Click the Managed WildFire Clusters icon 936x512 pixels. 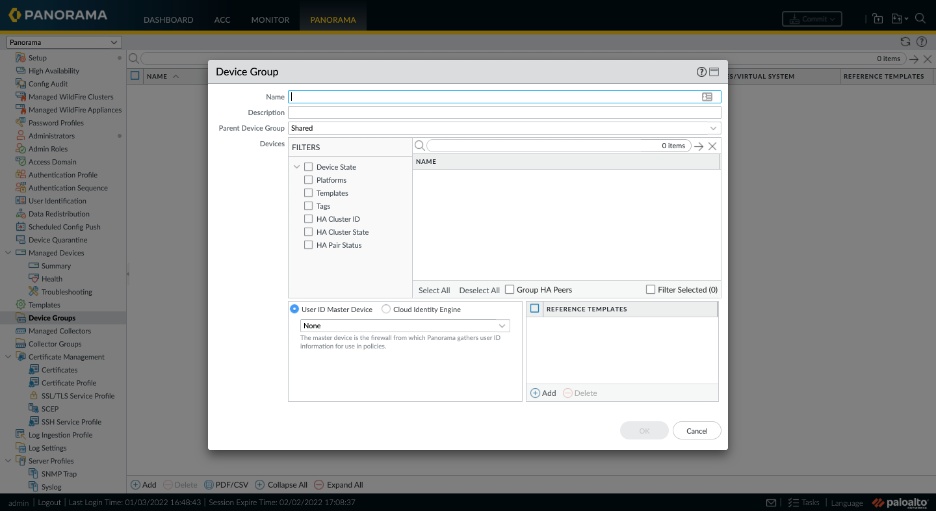coord(20,97)
